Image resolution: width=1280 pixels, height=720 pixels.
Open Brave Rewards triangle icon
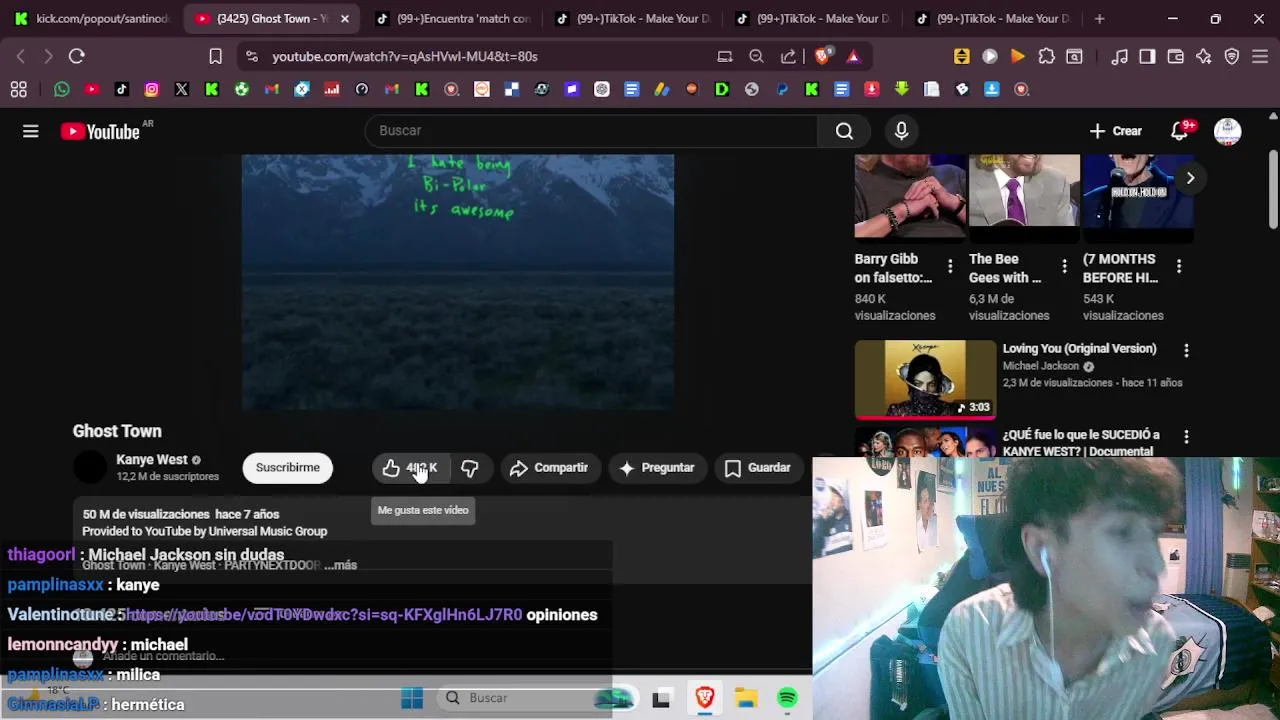(x=853, y=57)
